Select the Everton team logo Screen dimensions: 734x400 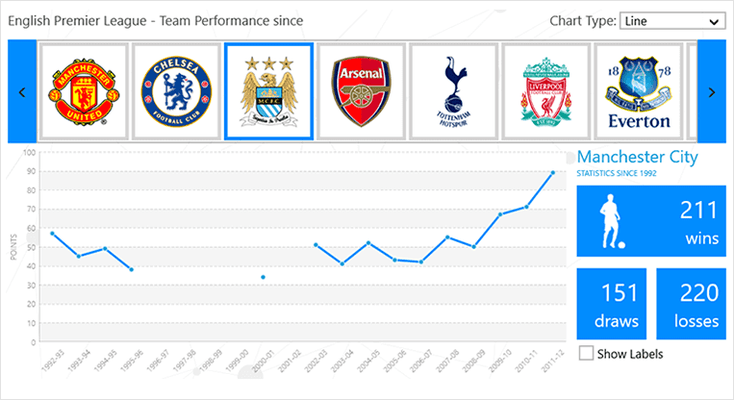pyautogui.click(x=639, y=92)
